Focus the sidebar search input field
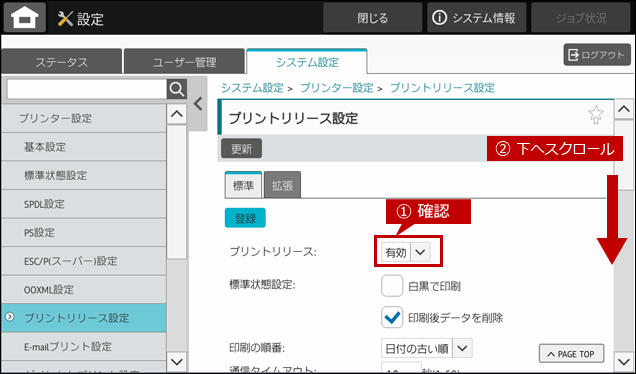636x374 pixels. (87, 89)
